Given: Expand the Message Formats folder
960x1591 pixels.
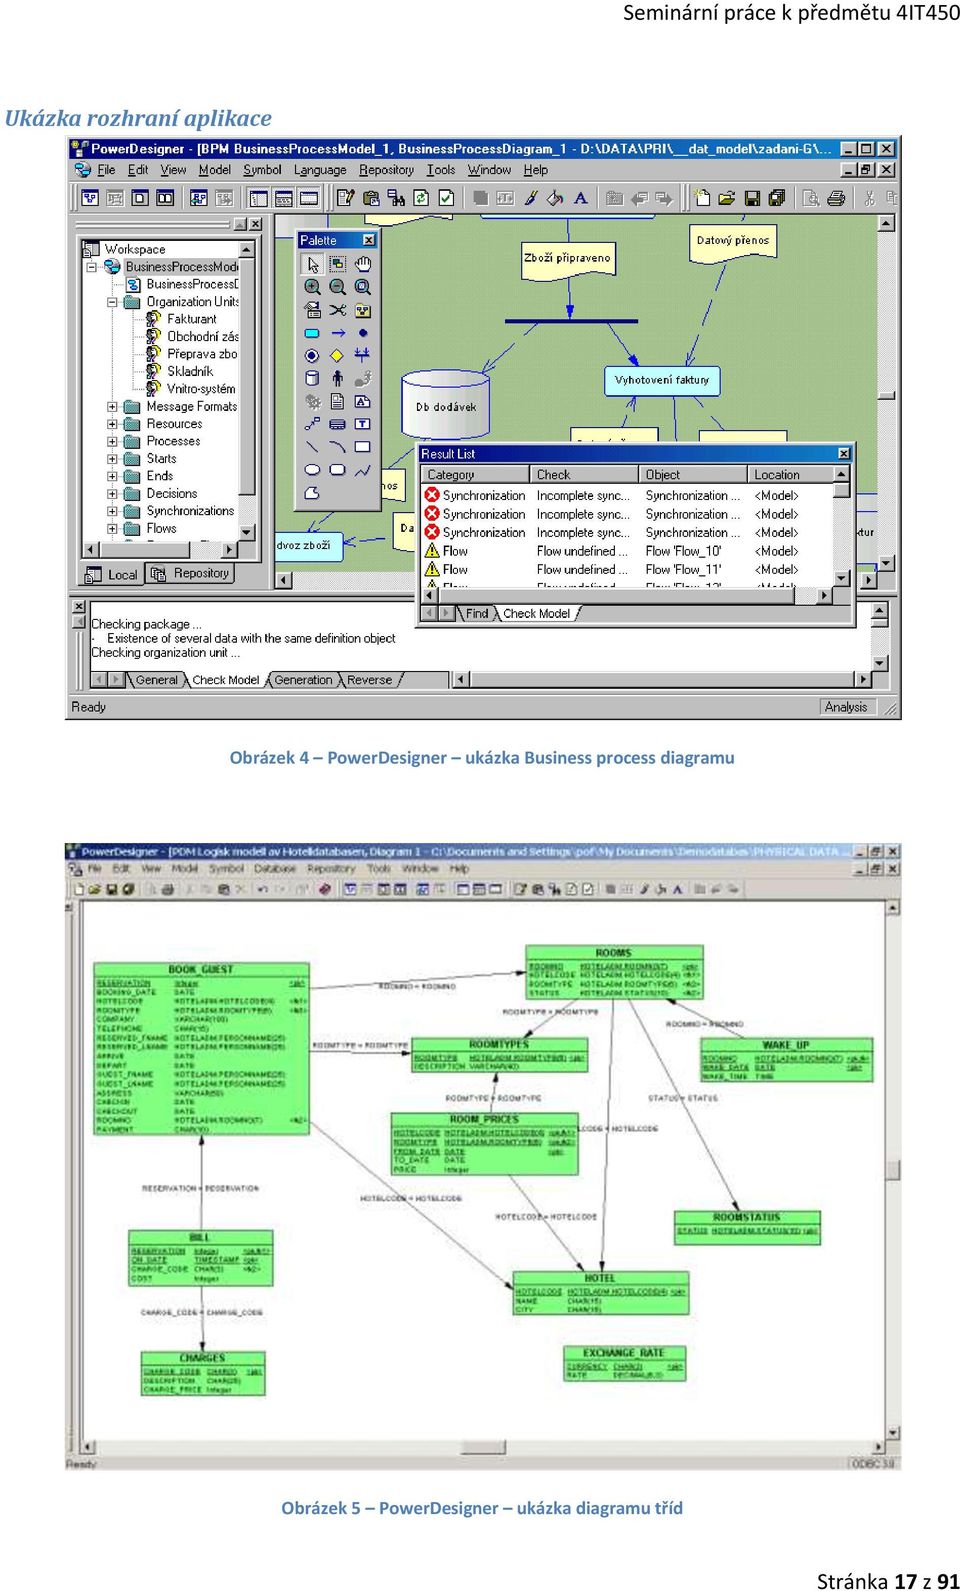Looking at the screenshot, I should click(112, 407).
